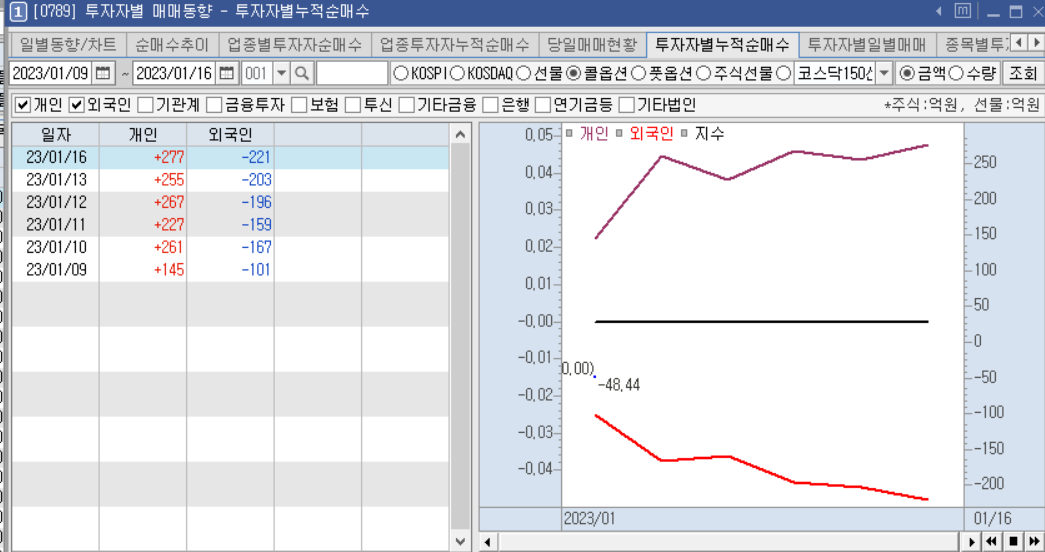Viewport: 1045px width, 552px height.
Task: Select the 콜옵션 radio button
Action: coord(574,73)
